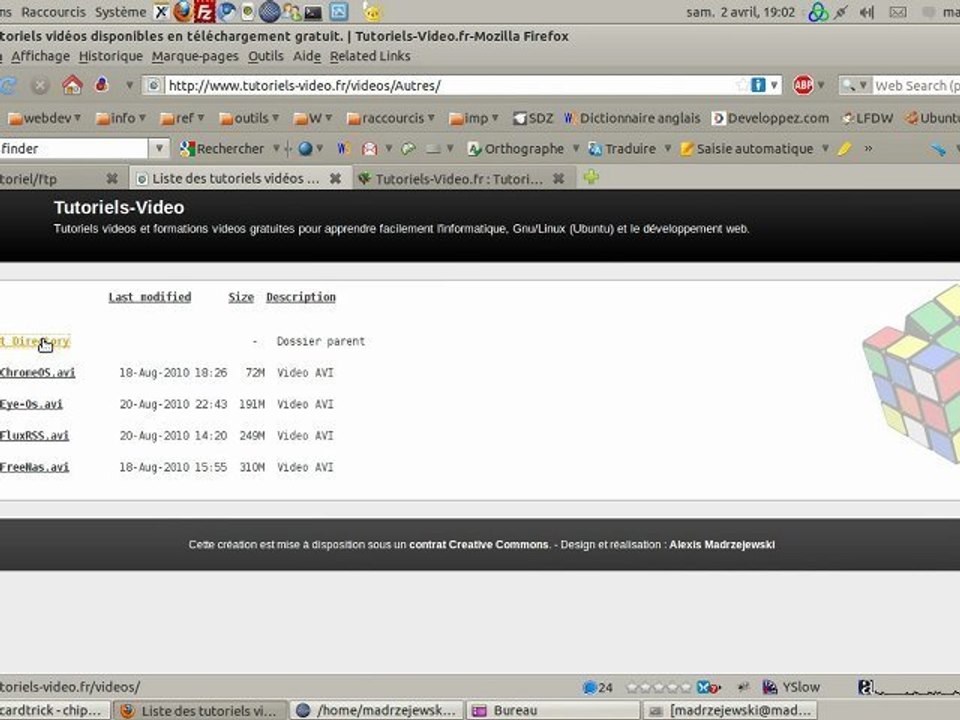
Task: Open the mail envelope indicator in system tray
Action: pos(898,12)
